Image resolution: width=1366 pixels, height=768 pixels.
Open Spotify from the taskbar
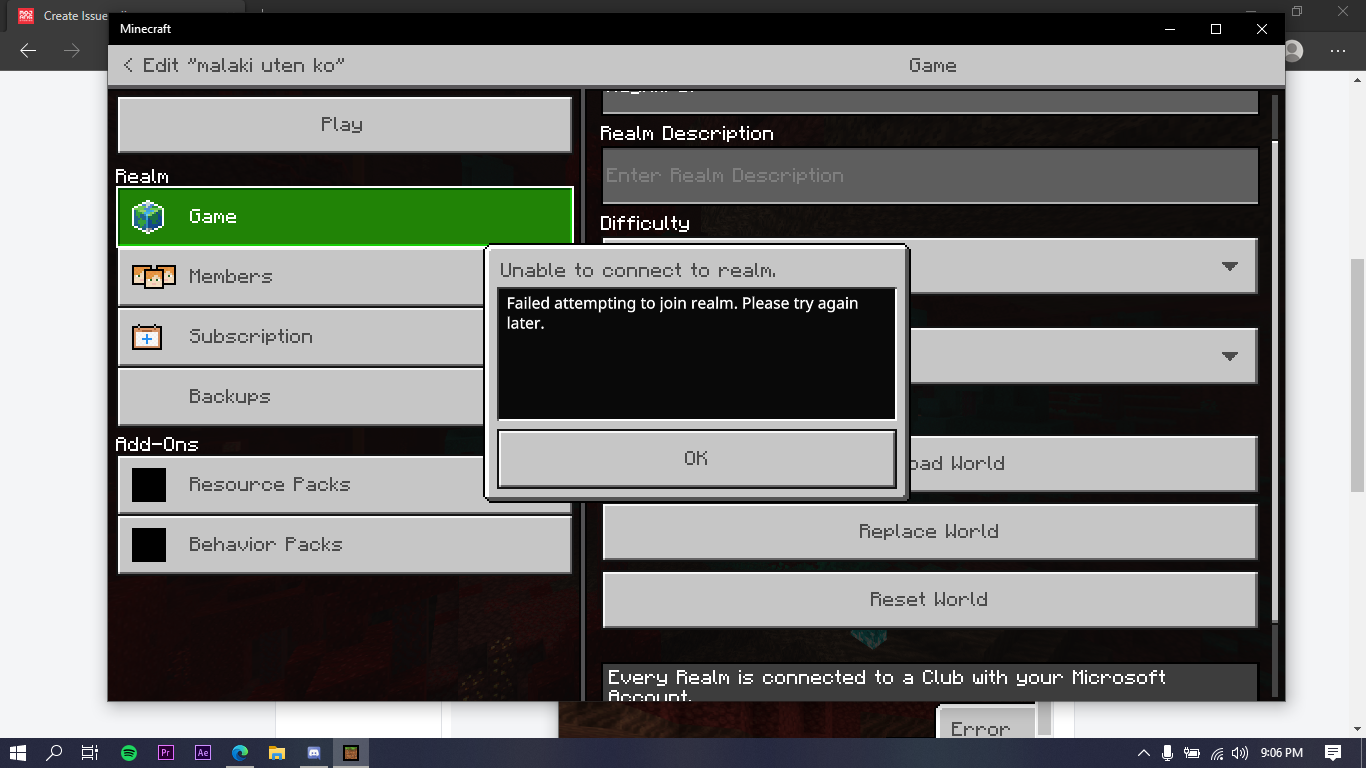[x=129, y=753]
